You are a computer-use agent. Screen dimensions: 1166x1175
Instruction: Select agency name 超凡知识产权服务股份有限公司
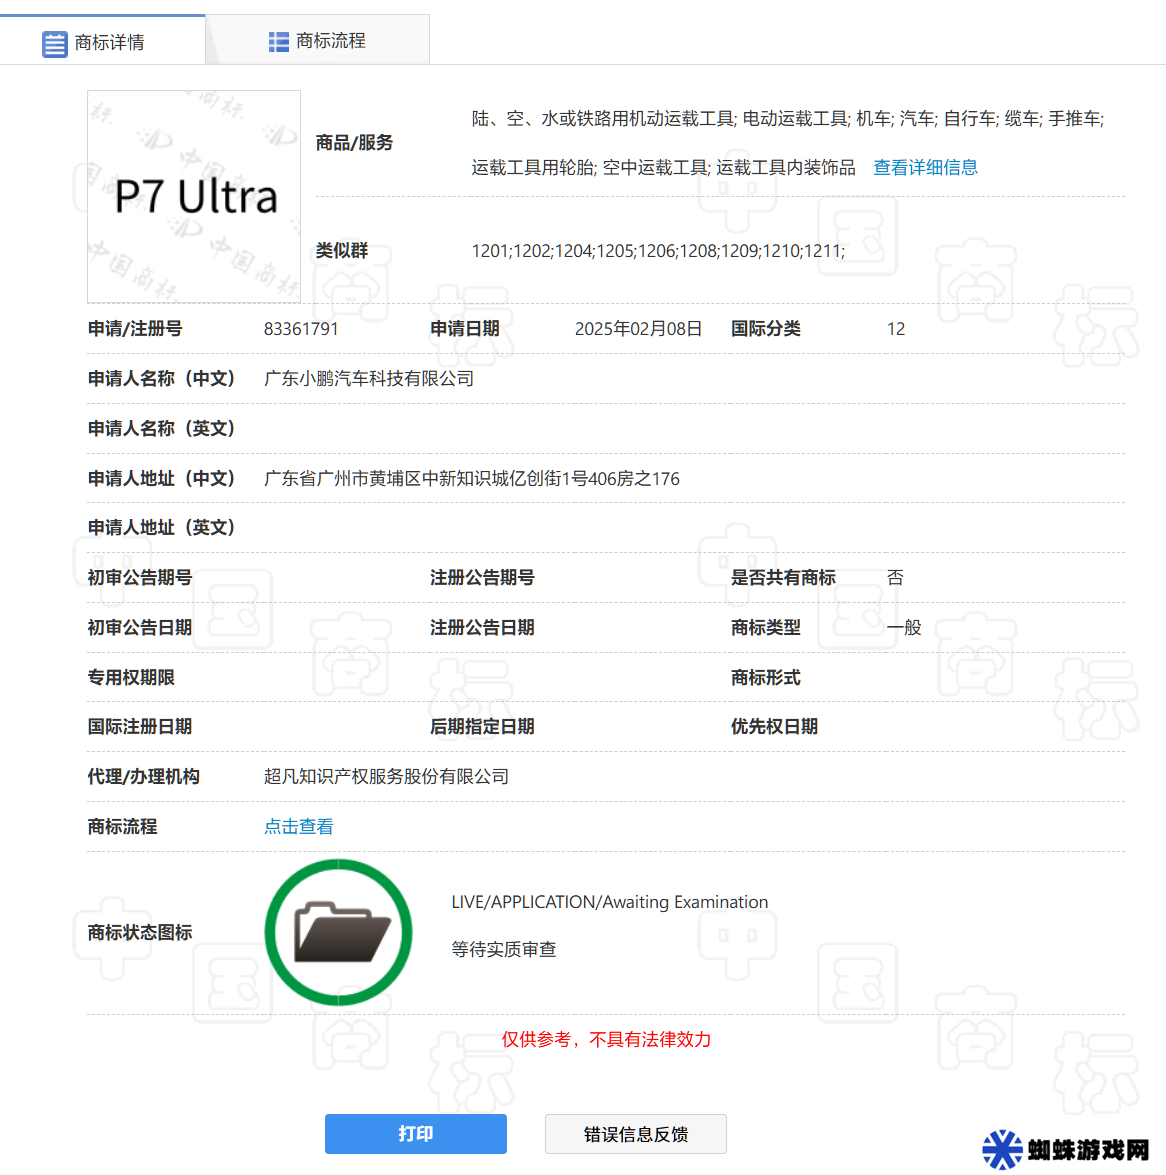(x=387, y=777)
